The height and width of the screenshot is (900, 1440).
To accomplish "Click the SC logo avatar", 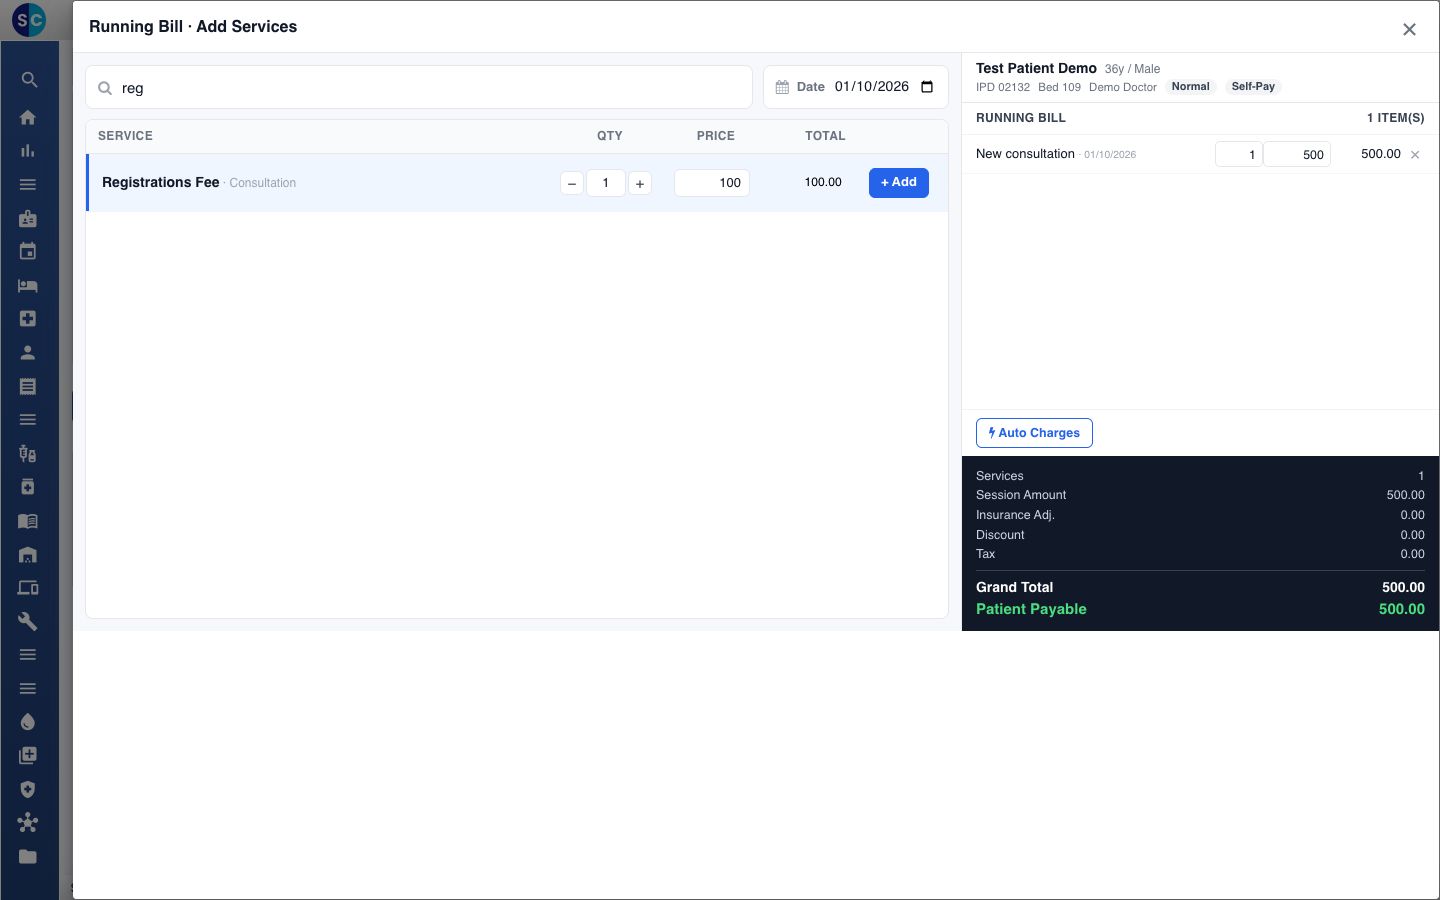I will 29,19.
